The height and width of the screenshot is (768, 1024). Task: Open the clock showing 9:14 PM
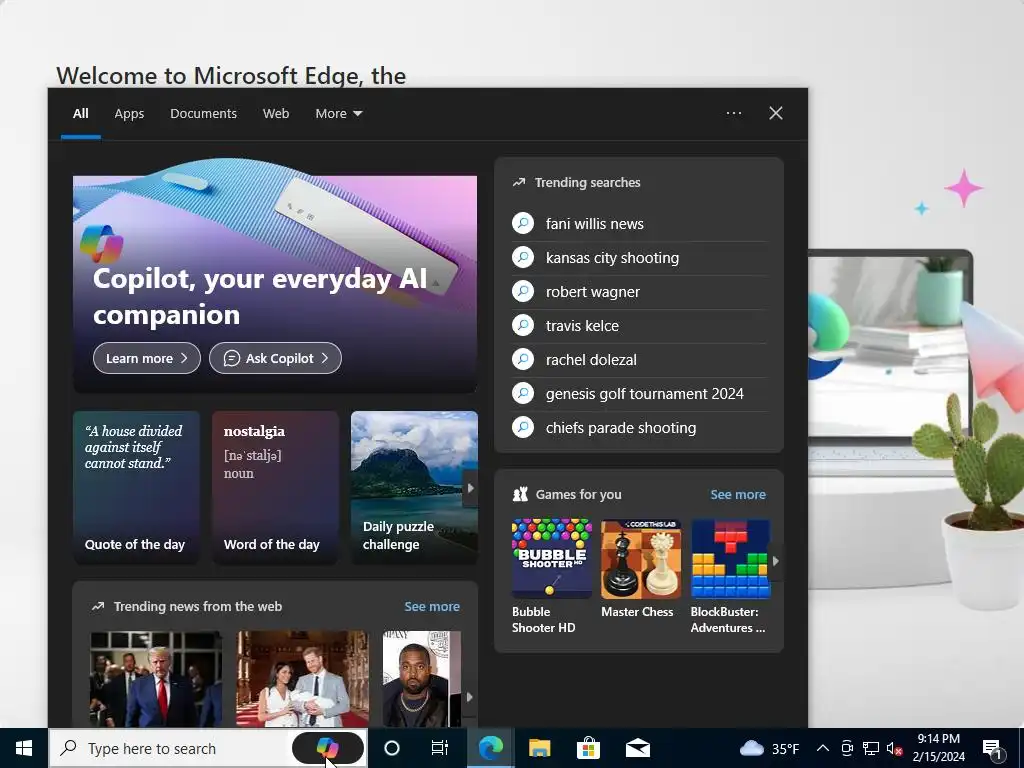click(x=938, y=748)
